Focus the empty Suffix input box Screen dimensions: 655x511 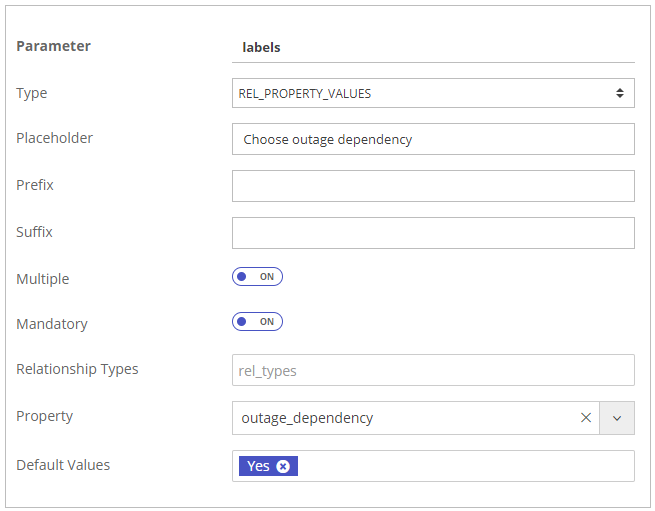pyautogui.click(x=433, y=233)
